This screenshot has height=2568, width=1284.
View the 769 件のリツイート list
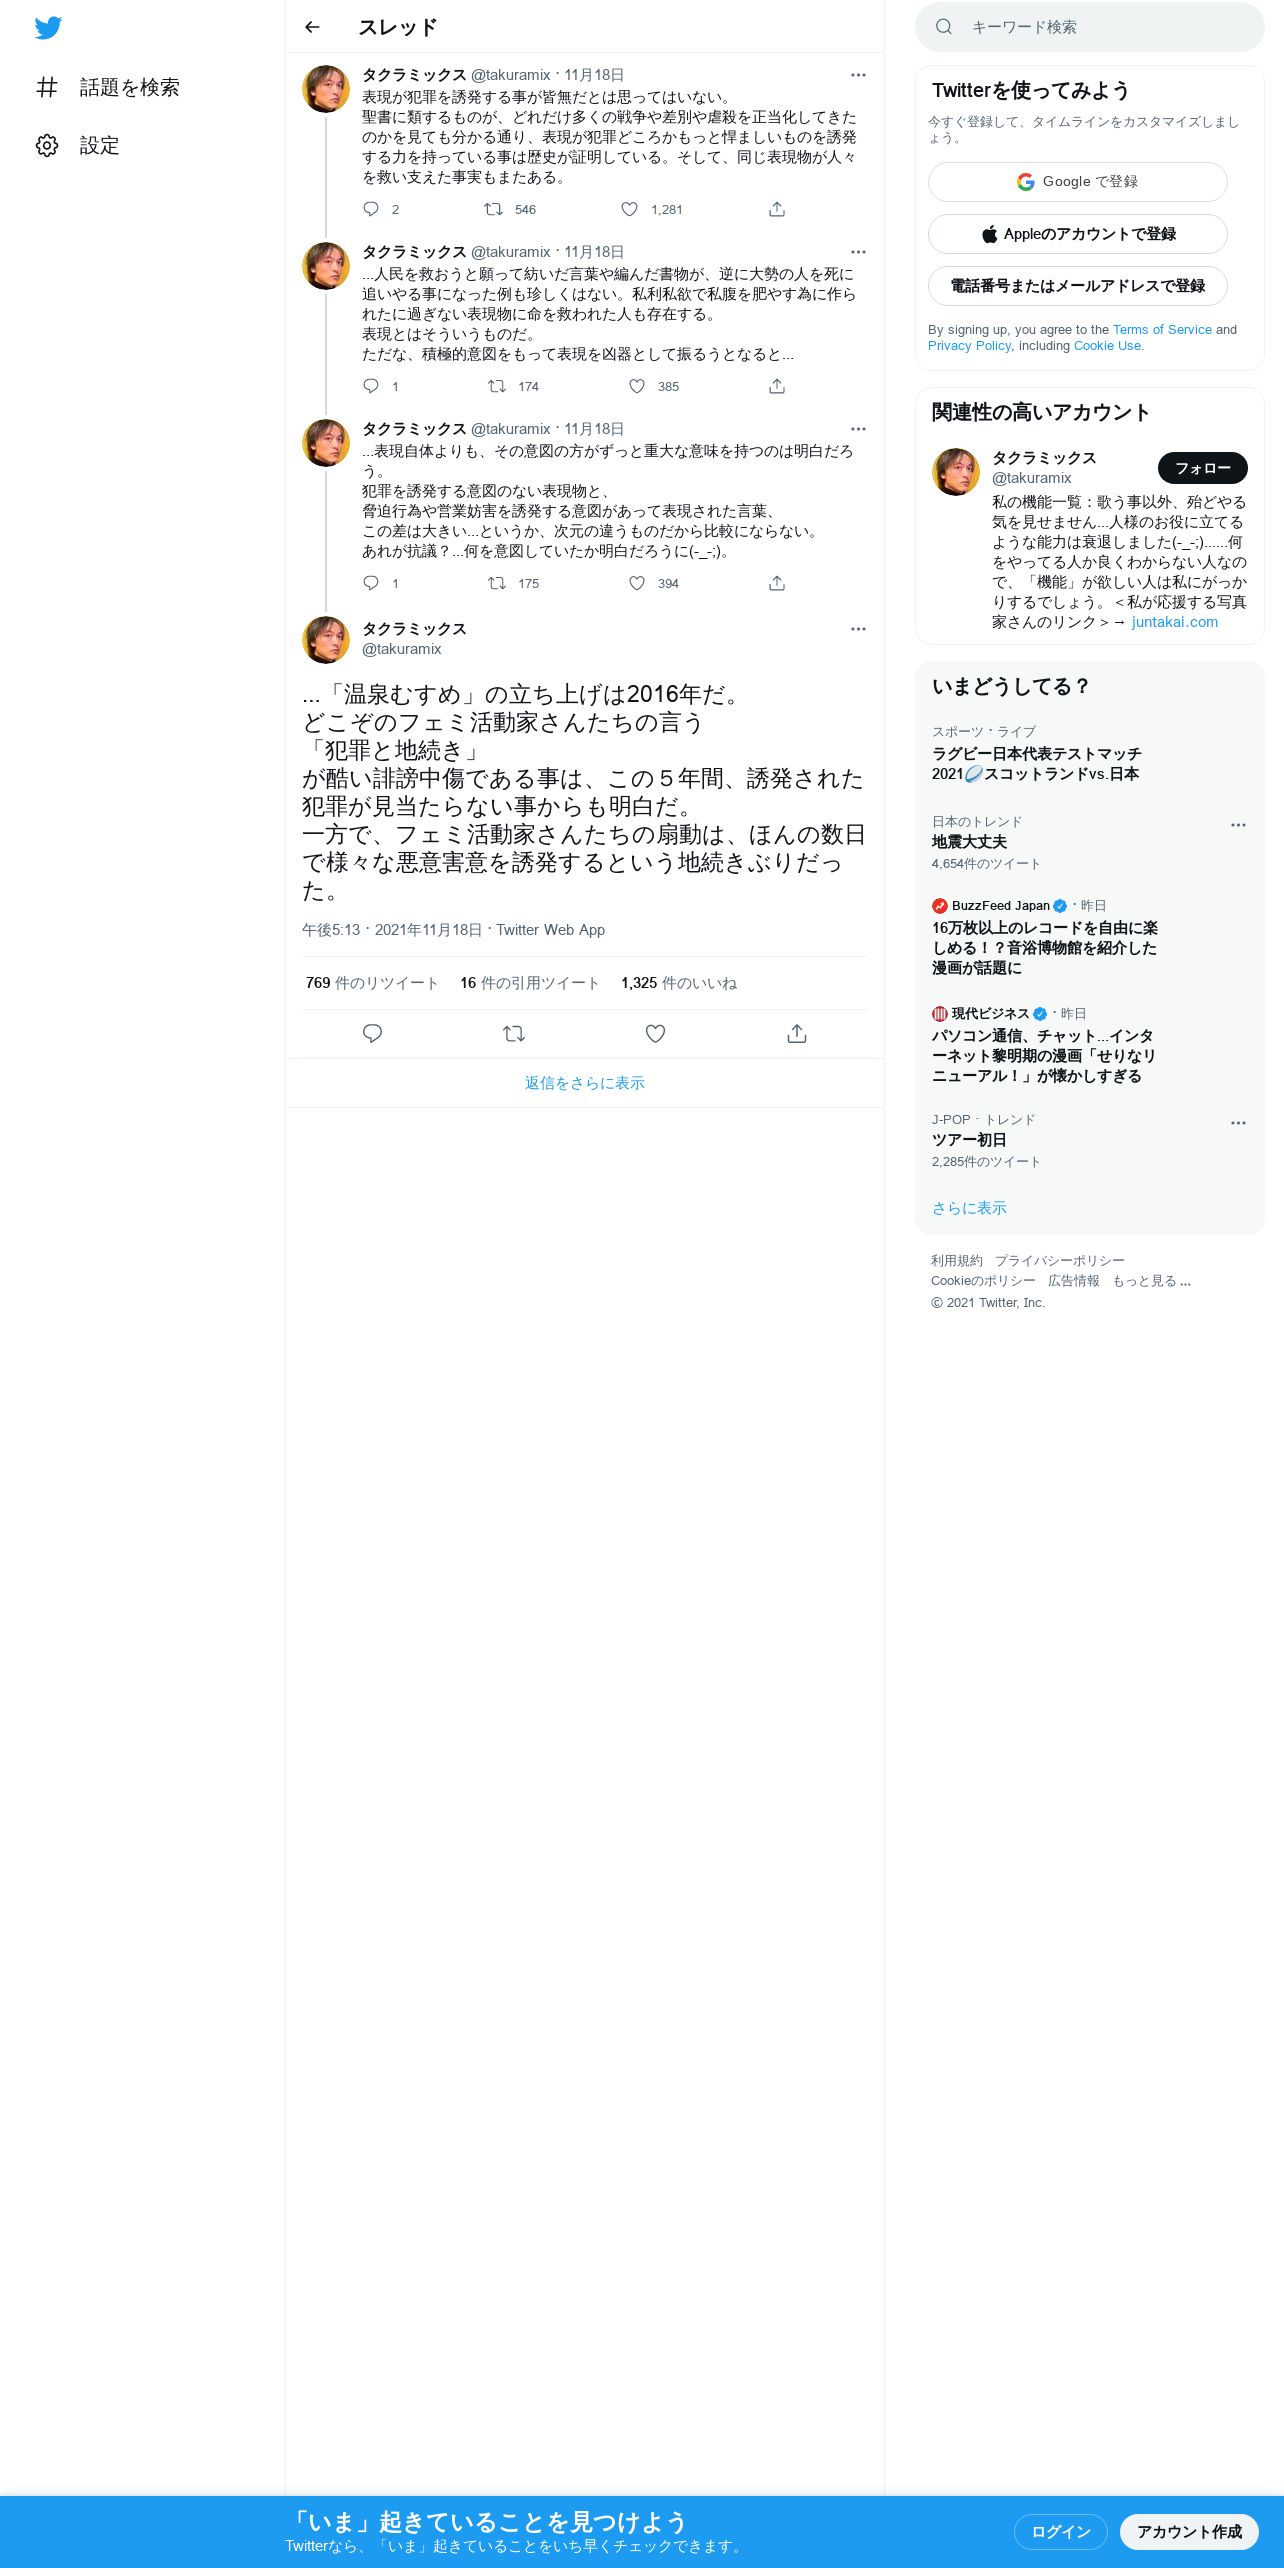372,983
